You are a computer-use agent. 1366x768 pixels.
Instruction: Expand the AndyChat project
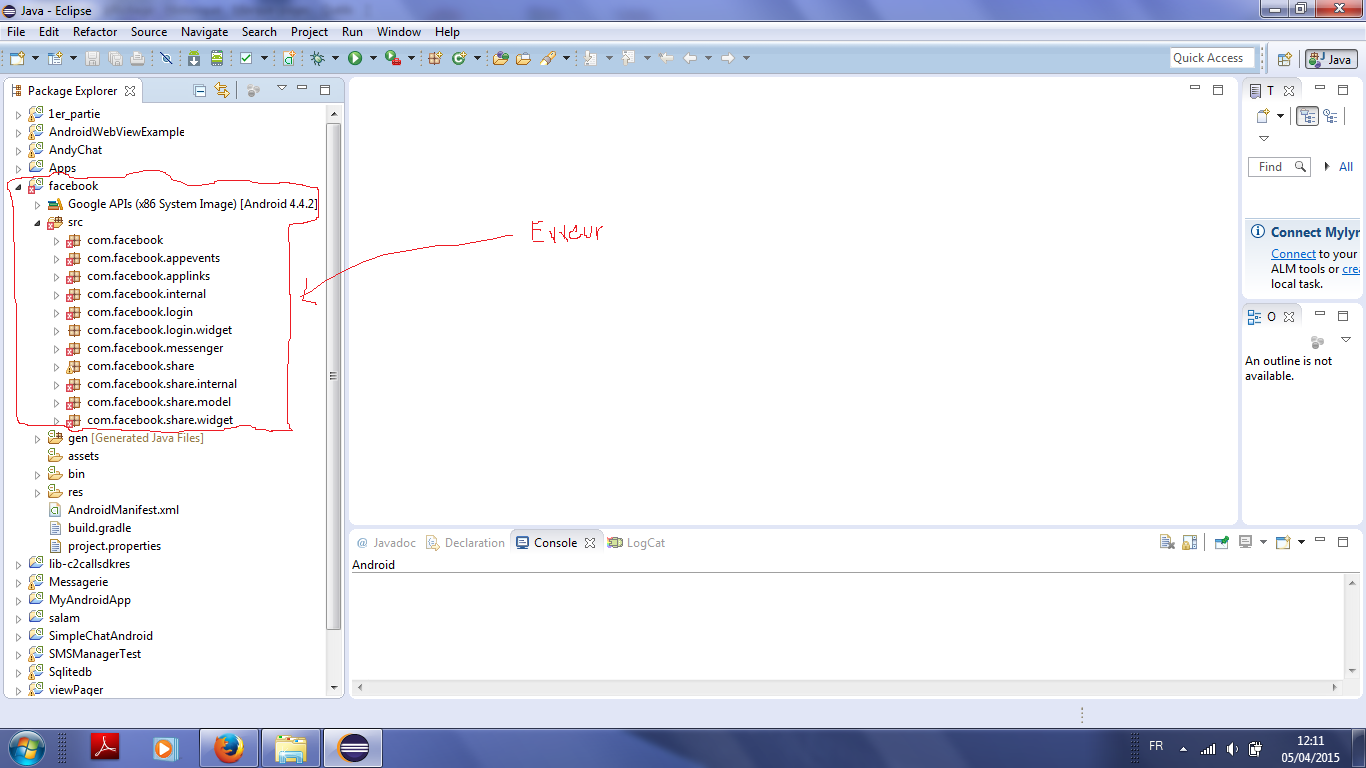(18, 150)
